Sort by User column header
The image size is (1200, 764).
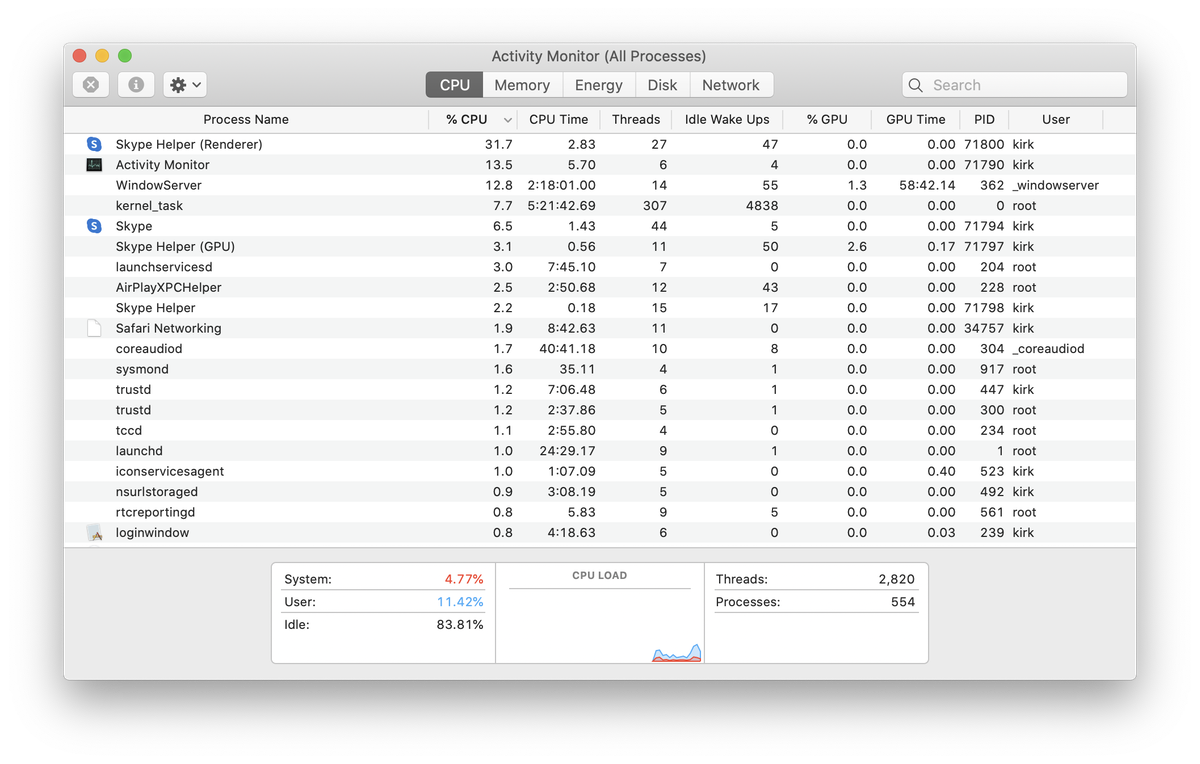pyautogui.click(x=1056, y=119)
